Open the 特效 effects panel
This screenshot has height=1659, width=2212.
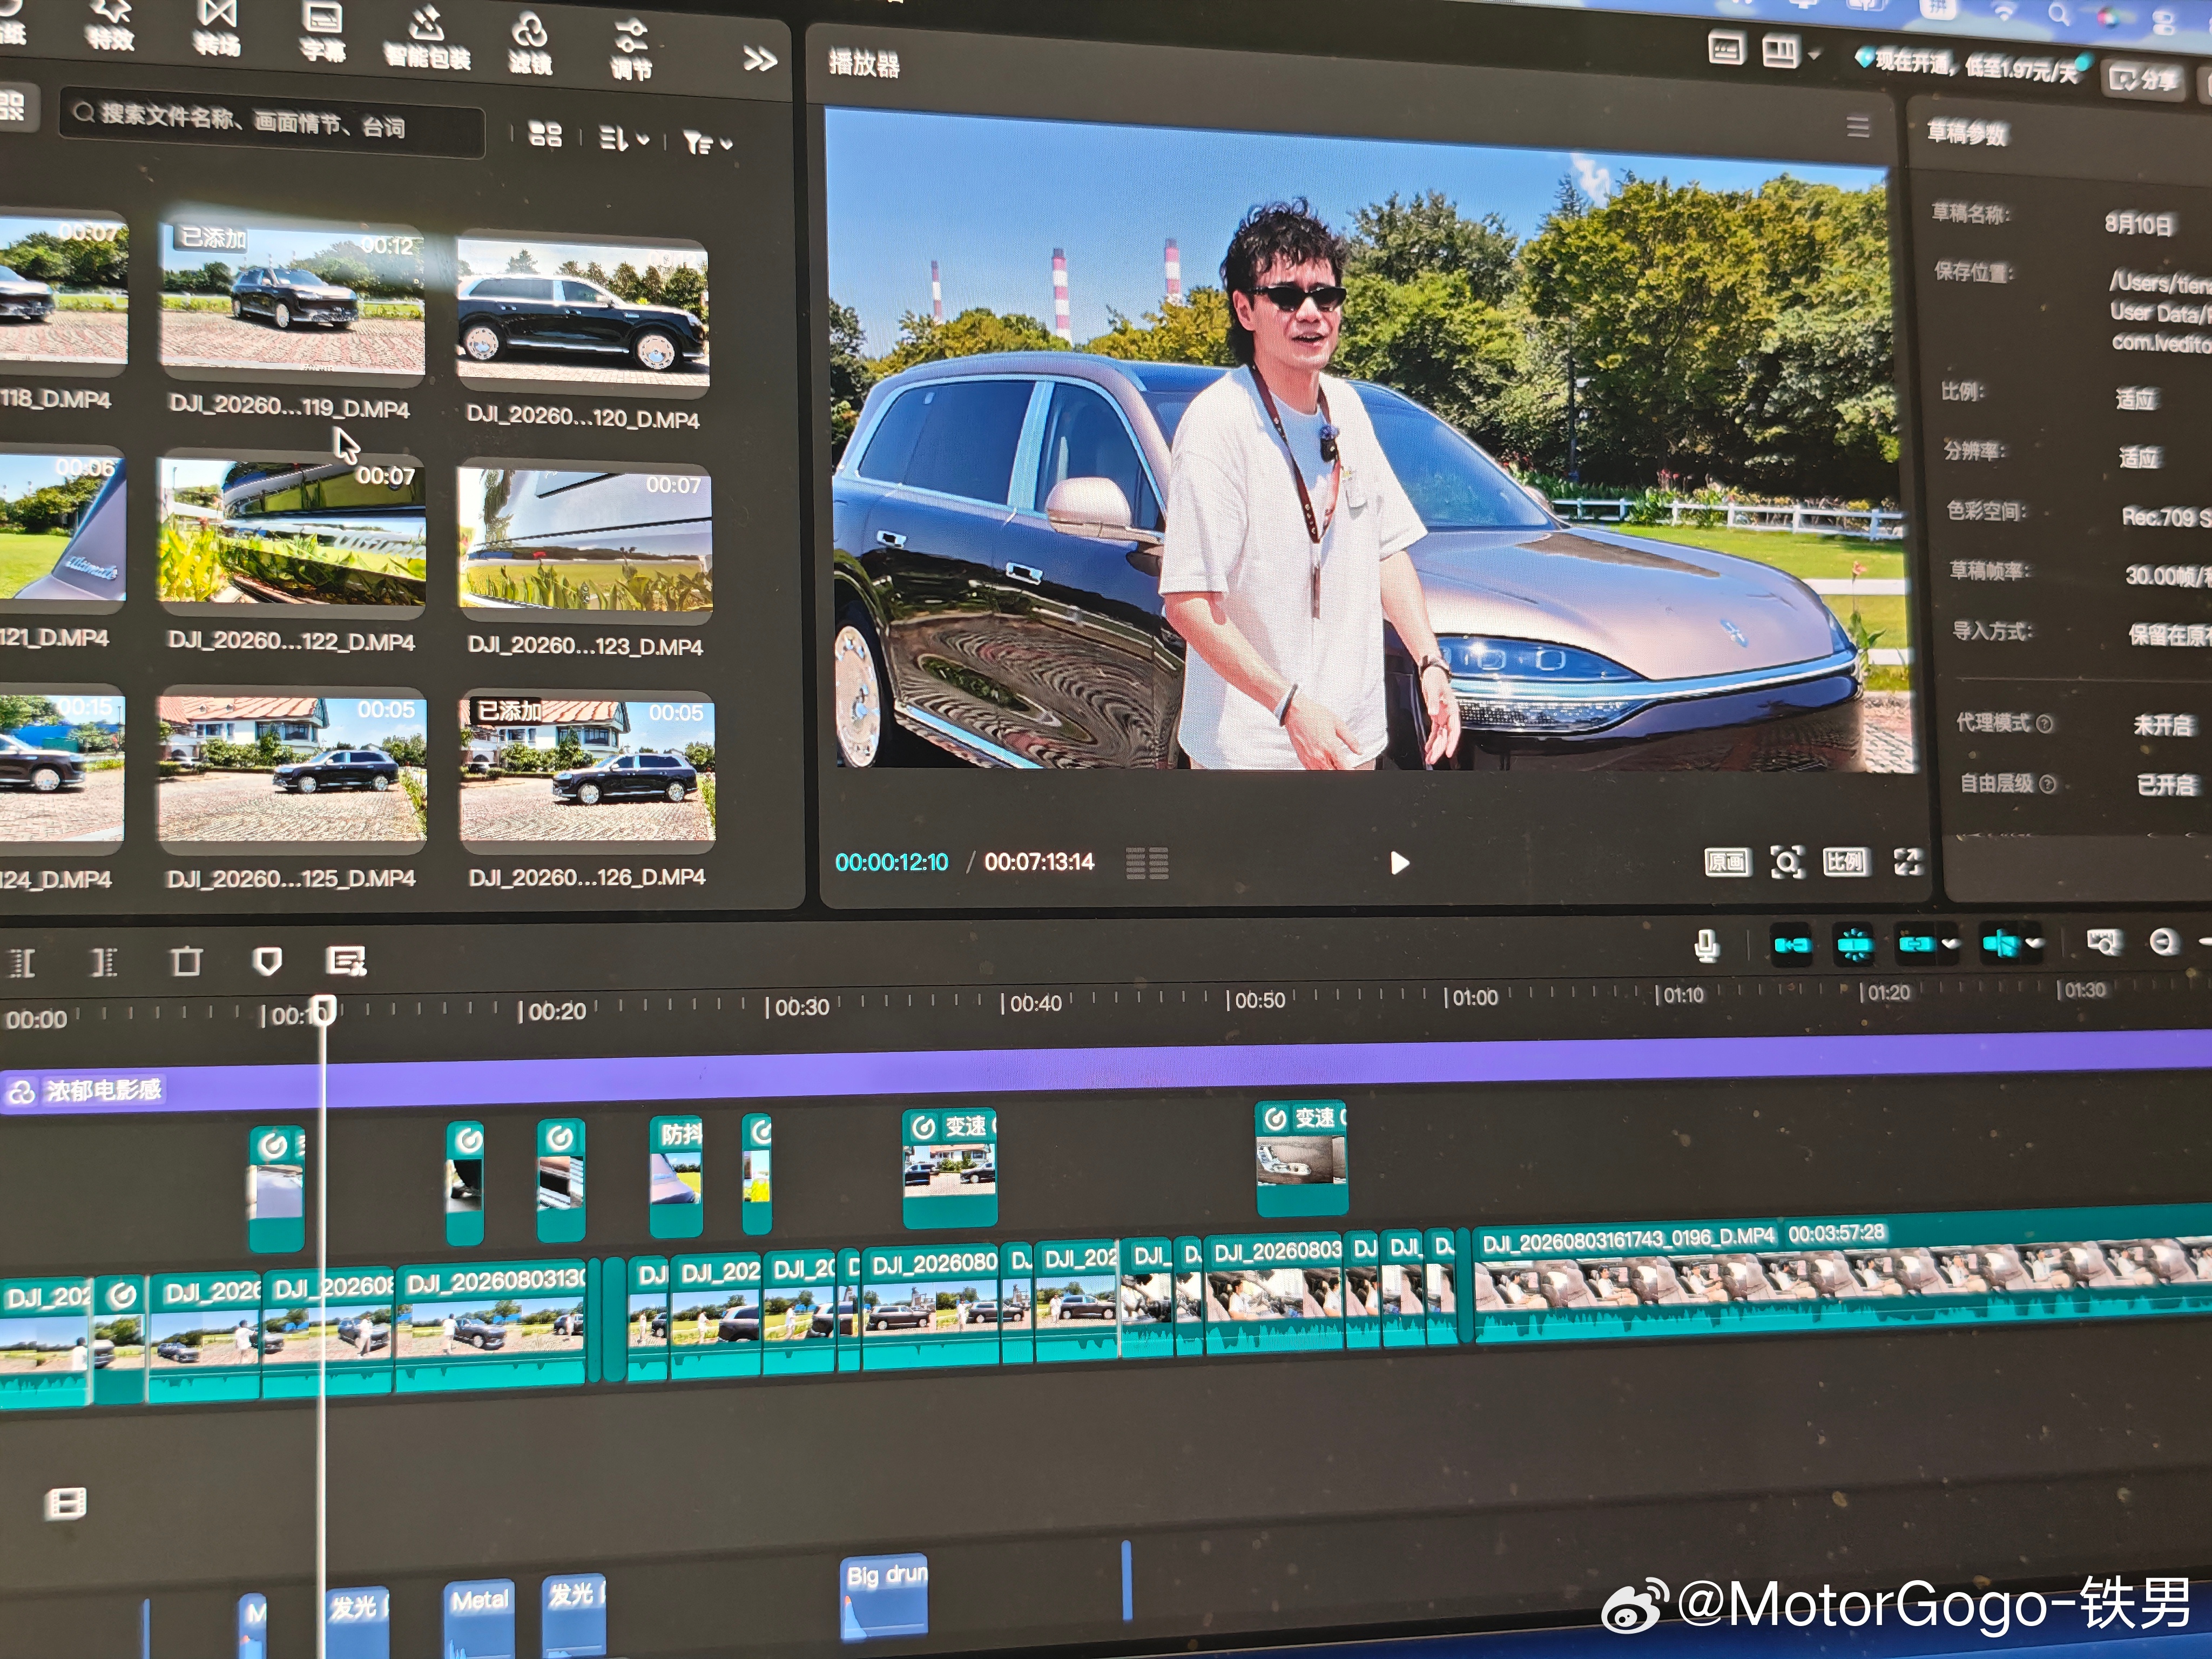[x=110, y=25]
